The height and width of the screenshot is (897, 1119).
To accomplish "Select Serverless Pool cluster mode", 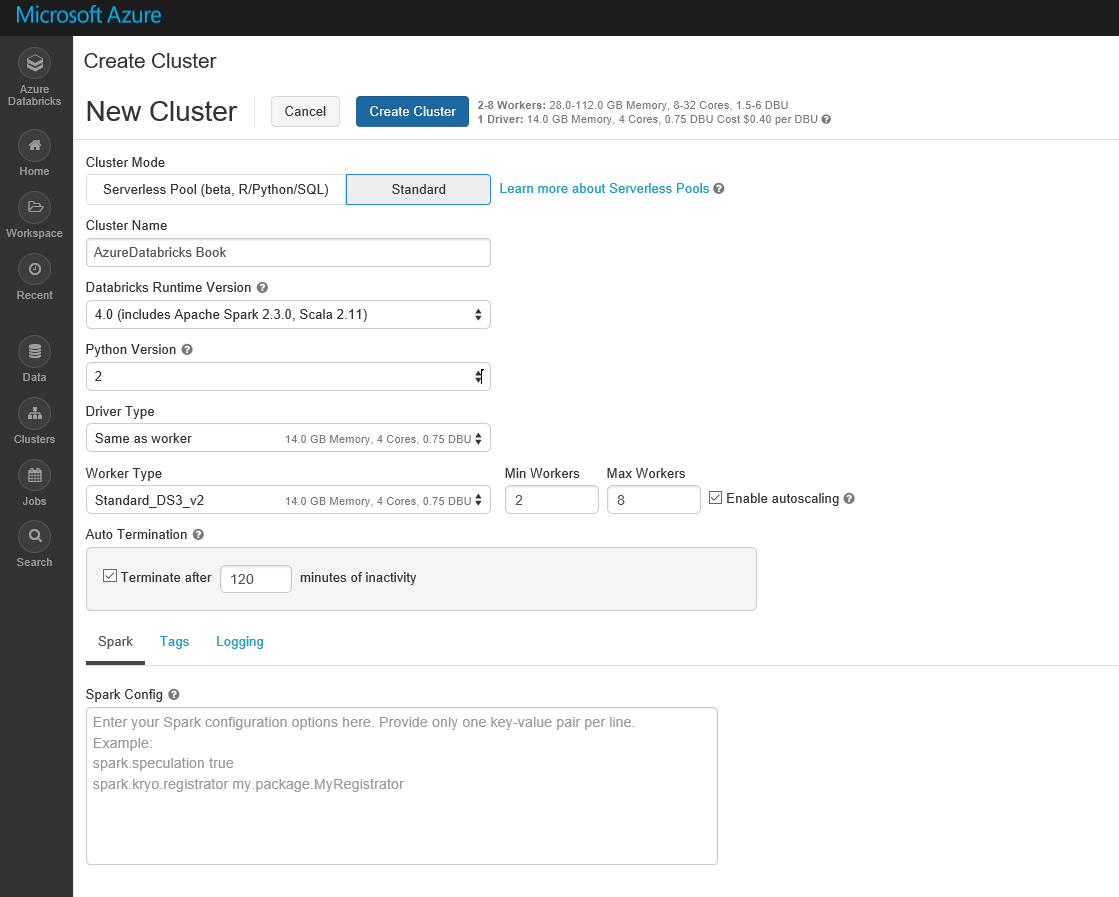I will point(216,189).
